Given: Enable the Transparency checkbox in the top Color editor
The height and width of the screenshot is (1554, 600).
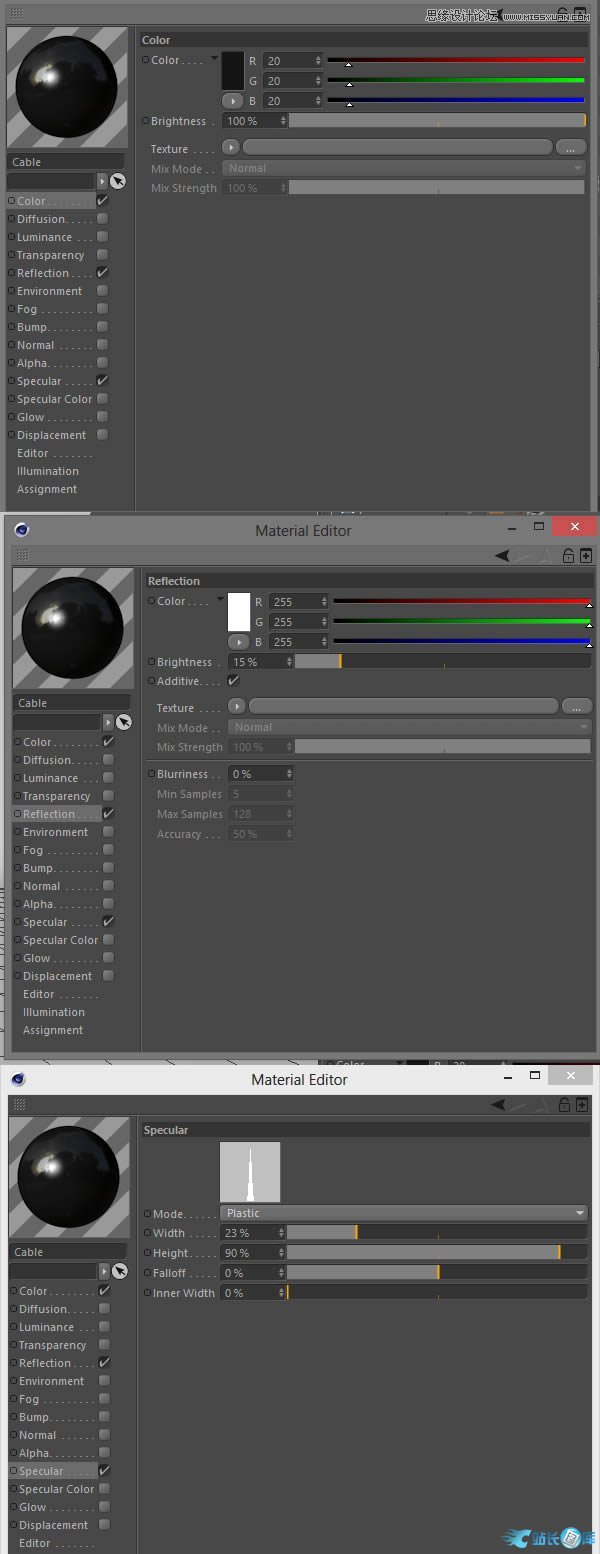Looking at the screenshot, I should click(102, 255).
